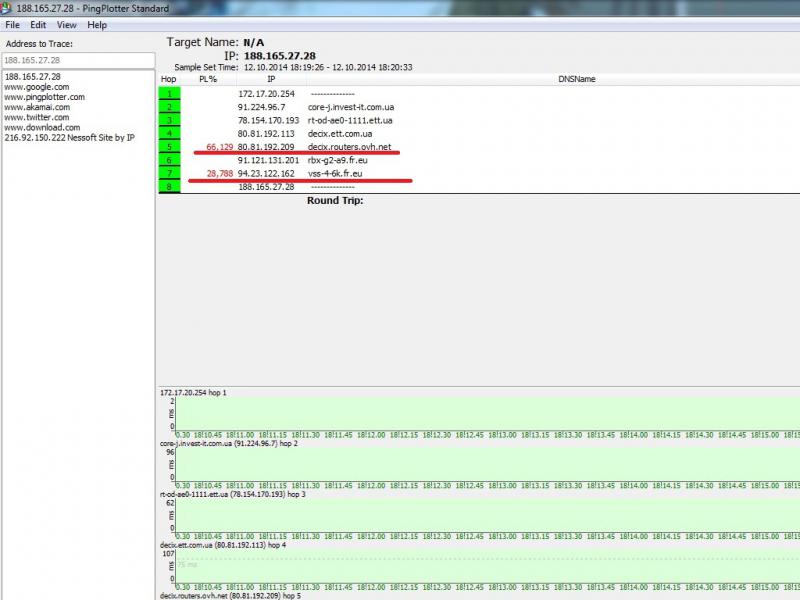Click the bold target IP 188.165.27.28
Image resolution: width=800 pixels, height=600 pixels.
point(280,56)
